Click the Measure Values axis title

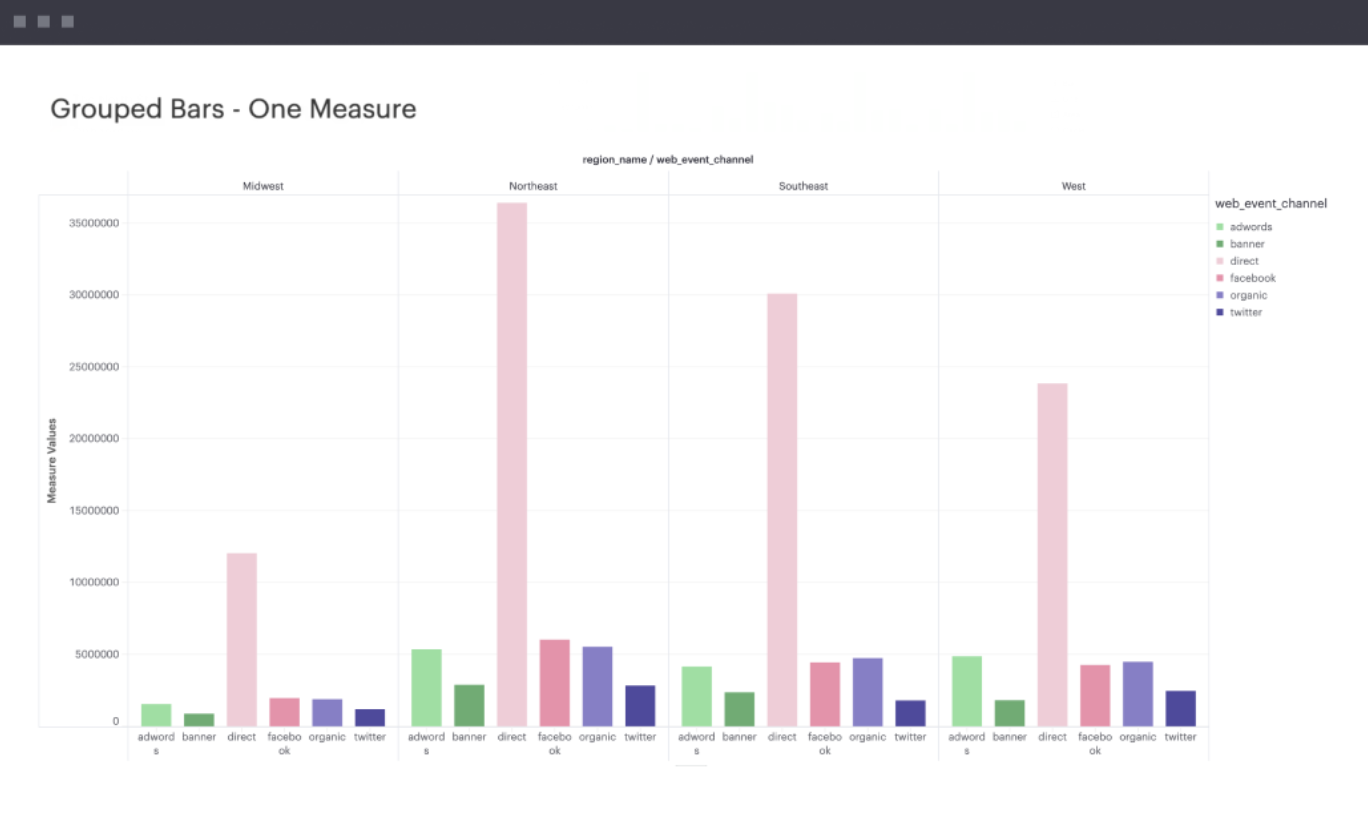point(52,460)
